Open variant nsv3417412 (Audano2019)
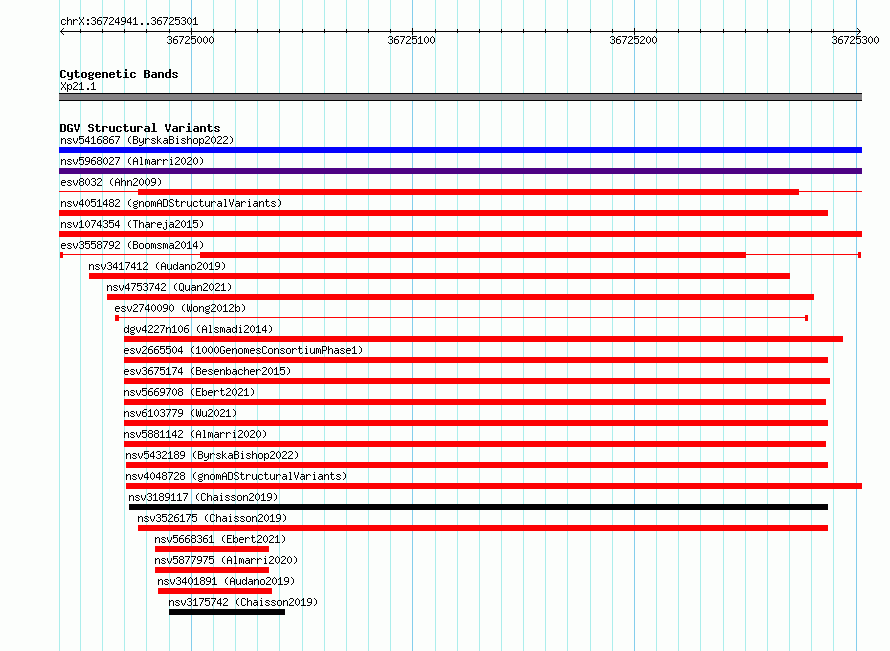The width and height of the screenshot is (890, 651). (157, 266)
